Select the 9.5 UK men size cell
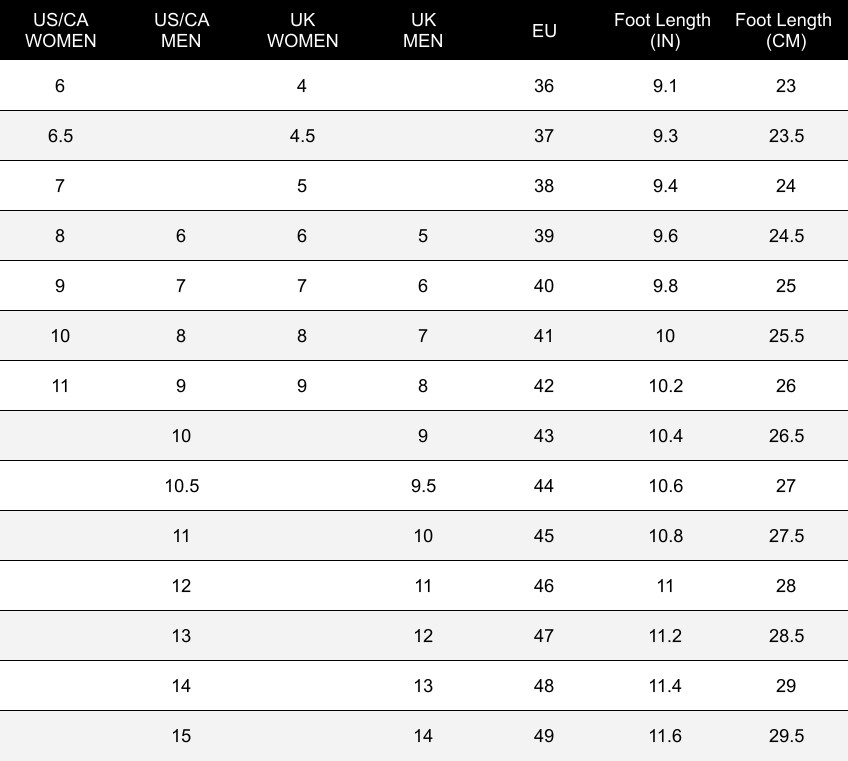 [423, 486]
